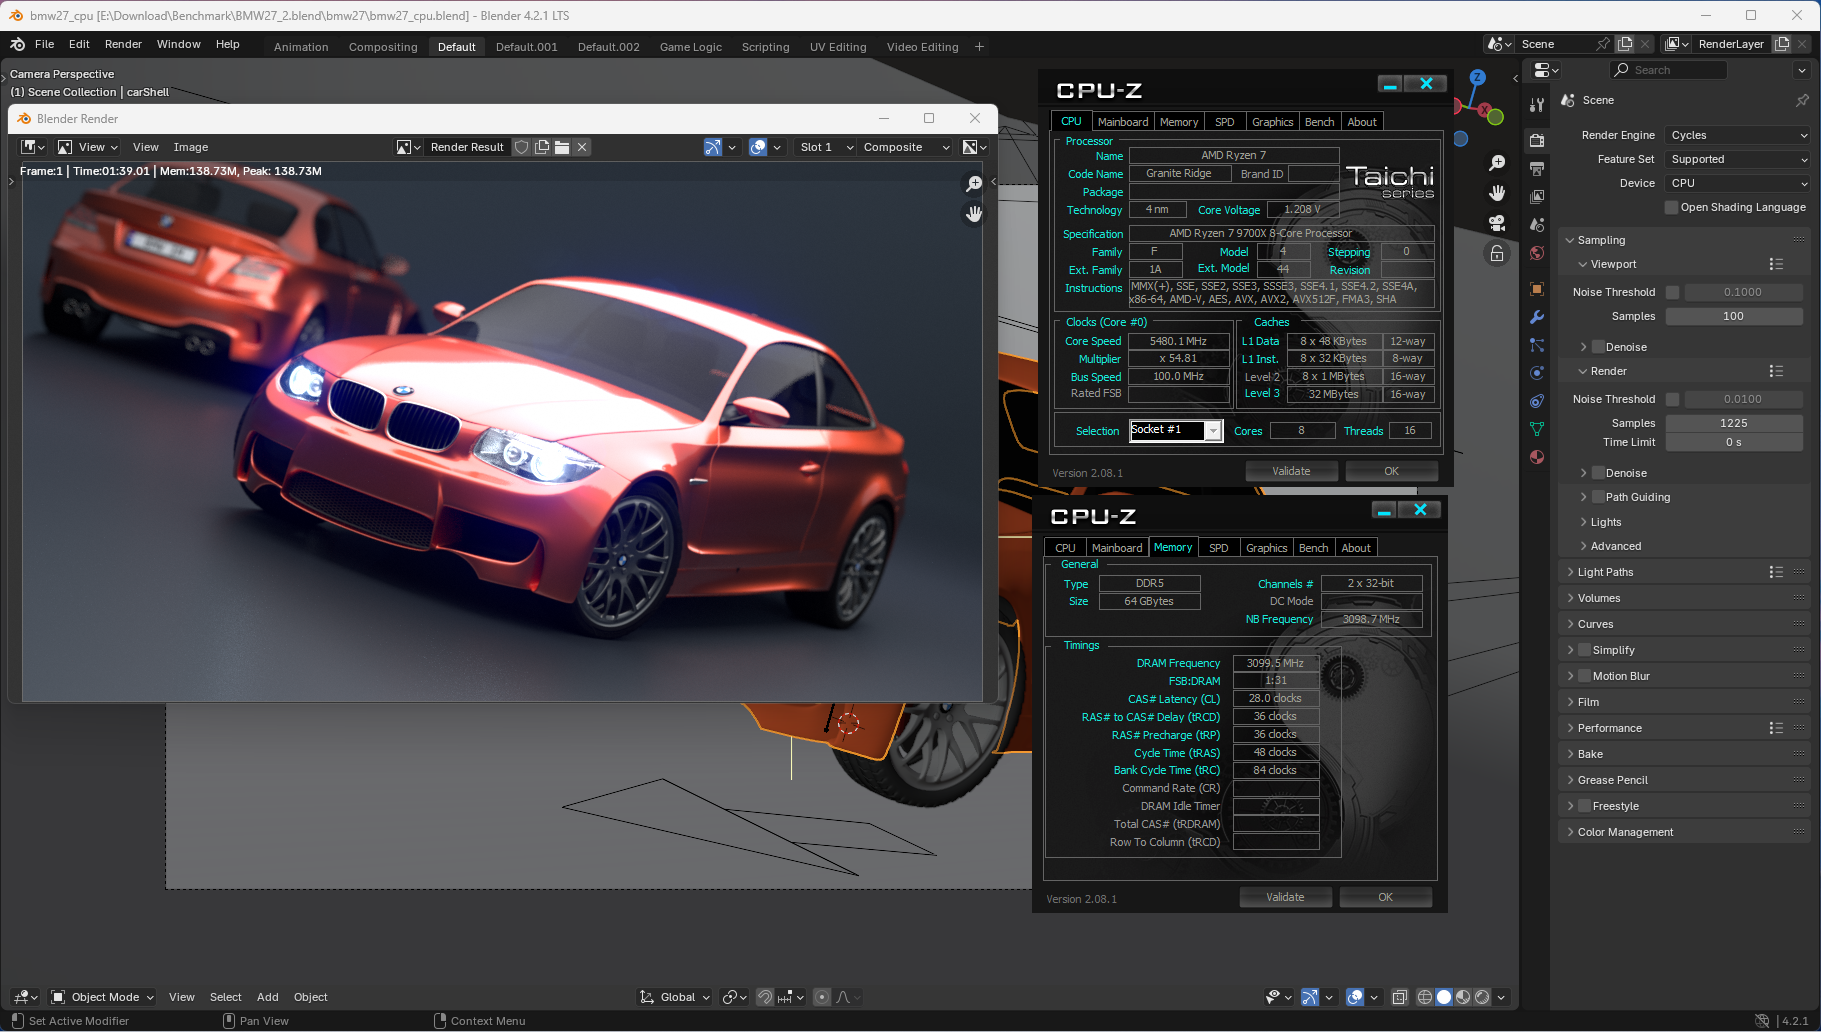Open the Physics properties tab icon

click(x=1537, y=373)
